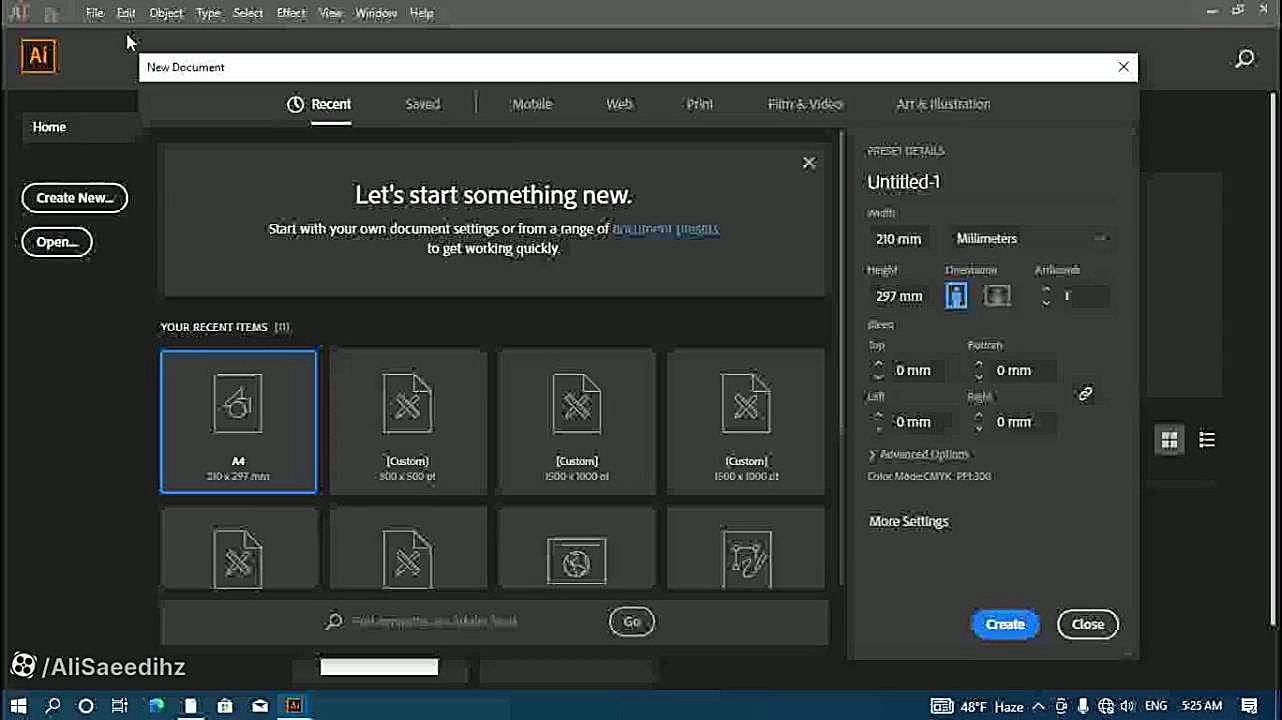Expand Advanced Options section
Viewport: 1282px width, 720px height.
click(x=920, y=454)
